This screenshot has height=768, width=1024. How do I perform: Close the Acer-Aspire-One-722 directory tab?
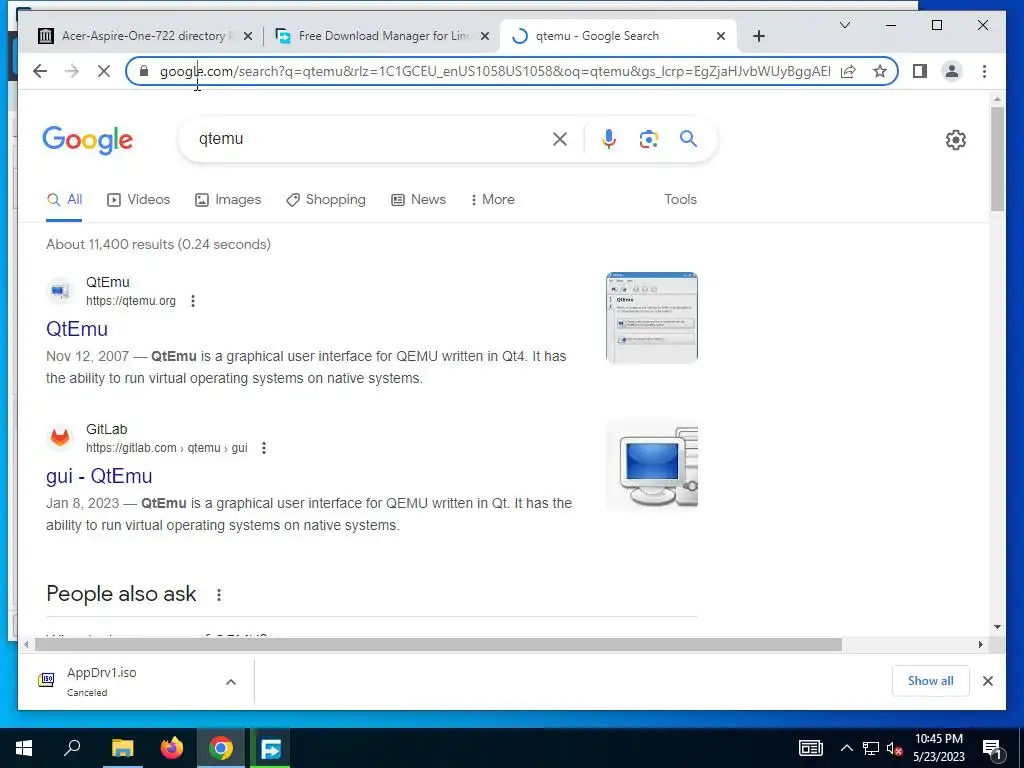(x=248, y=36)
